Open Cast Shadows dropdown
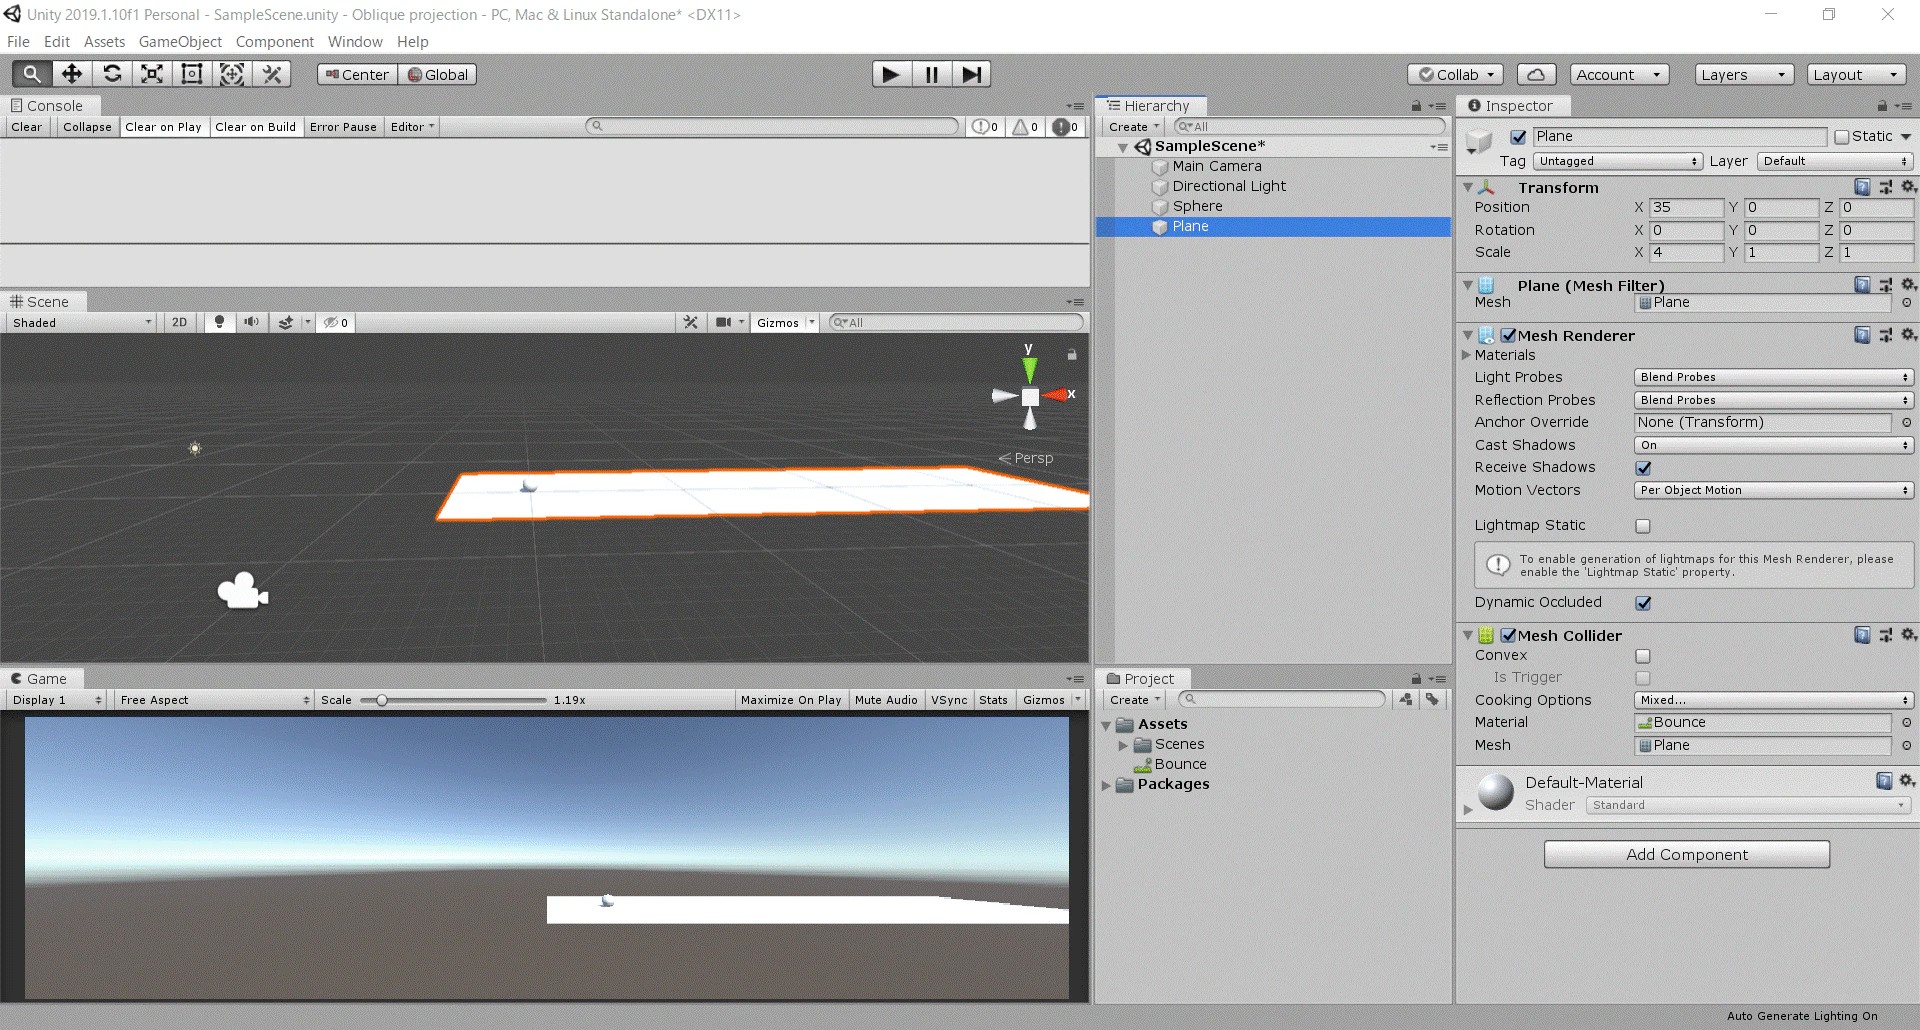This screenshot has height=1030, width=1920. click(1774, 445)
